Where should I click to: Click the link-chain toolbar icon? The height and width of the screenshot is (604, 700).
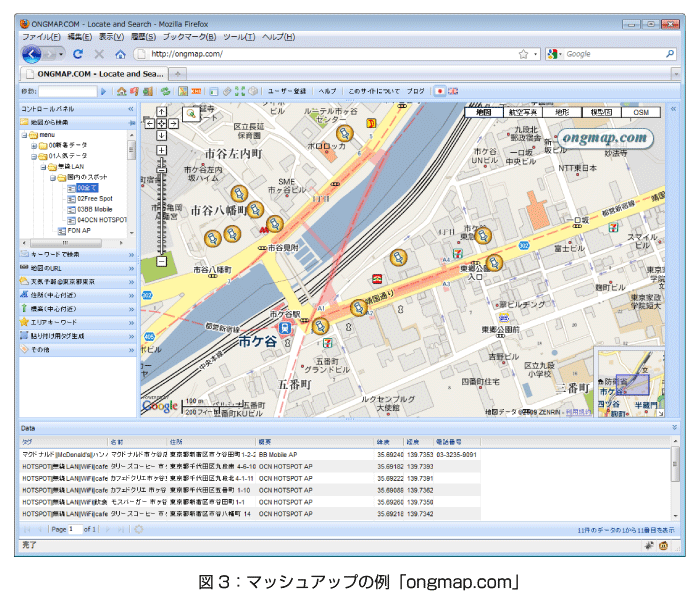pos(227,92)
